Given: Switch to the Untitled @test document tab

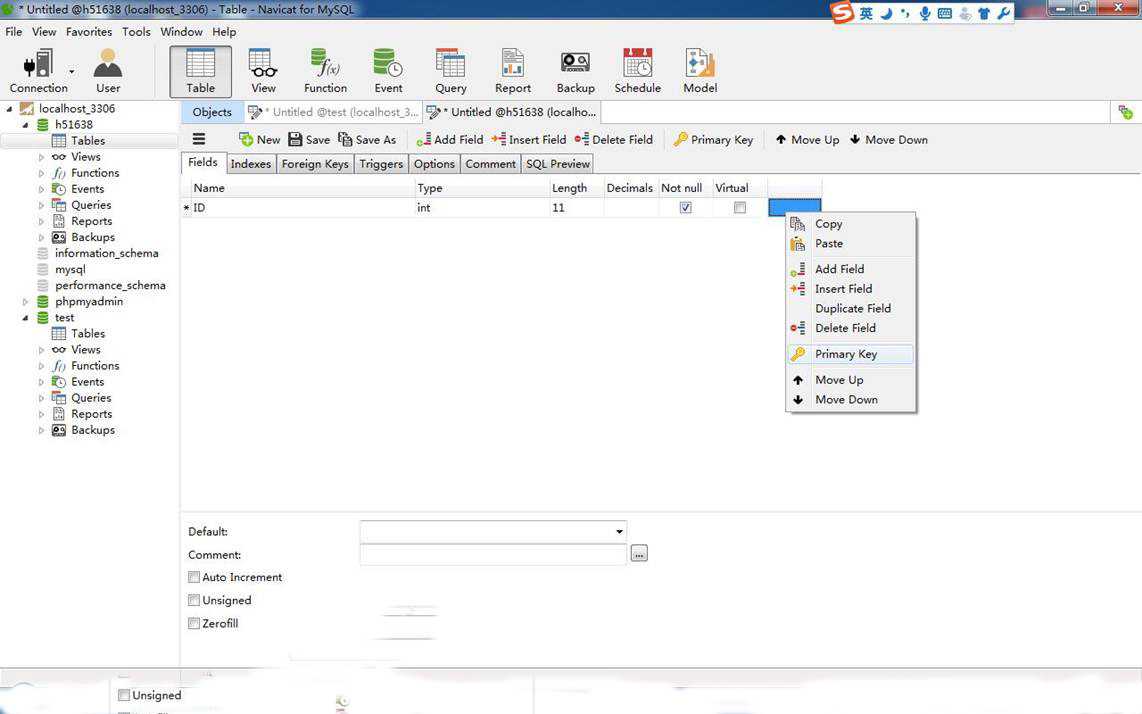Looking at the screenshot, I should pos(334,112).
